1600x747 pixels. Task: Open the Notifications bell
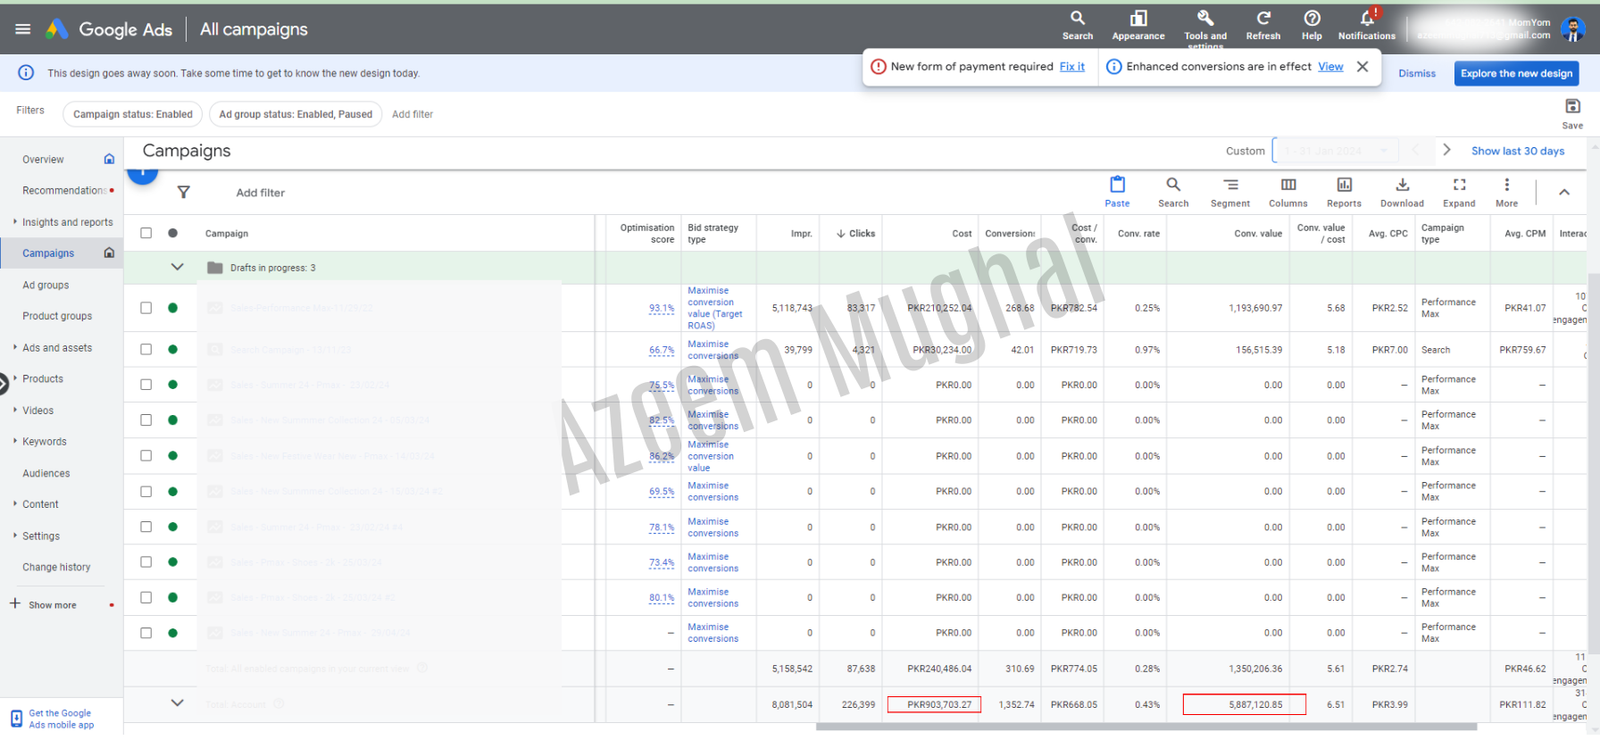(x=1366, y=19)
